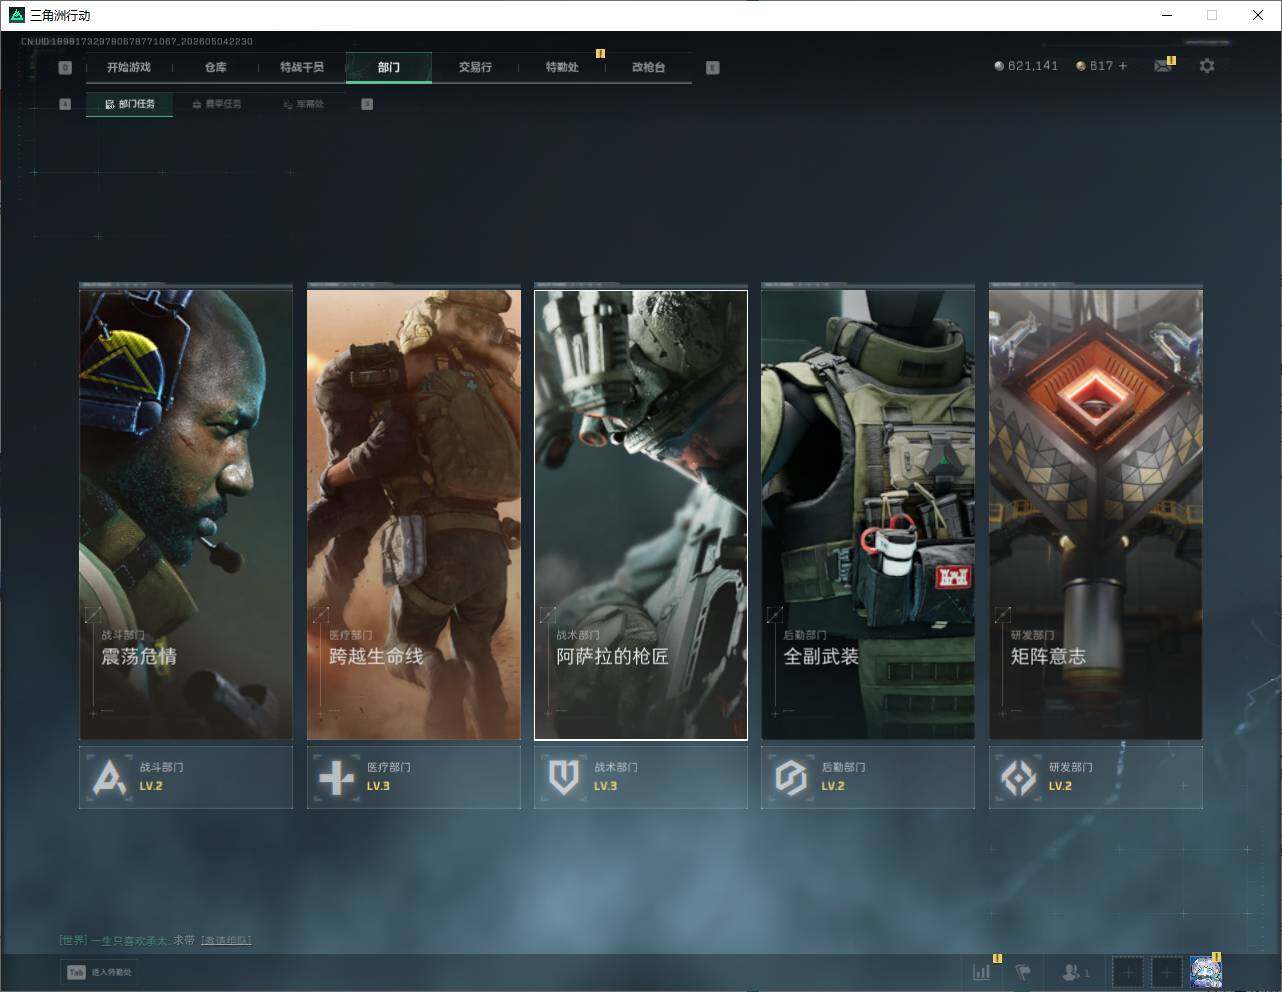Open the 阿萨拉的枪匠 tactical department card
Image resolution: width=1282 pixels, height=992 pixels.
pos(641,514)
